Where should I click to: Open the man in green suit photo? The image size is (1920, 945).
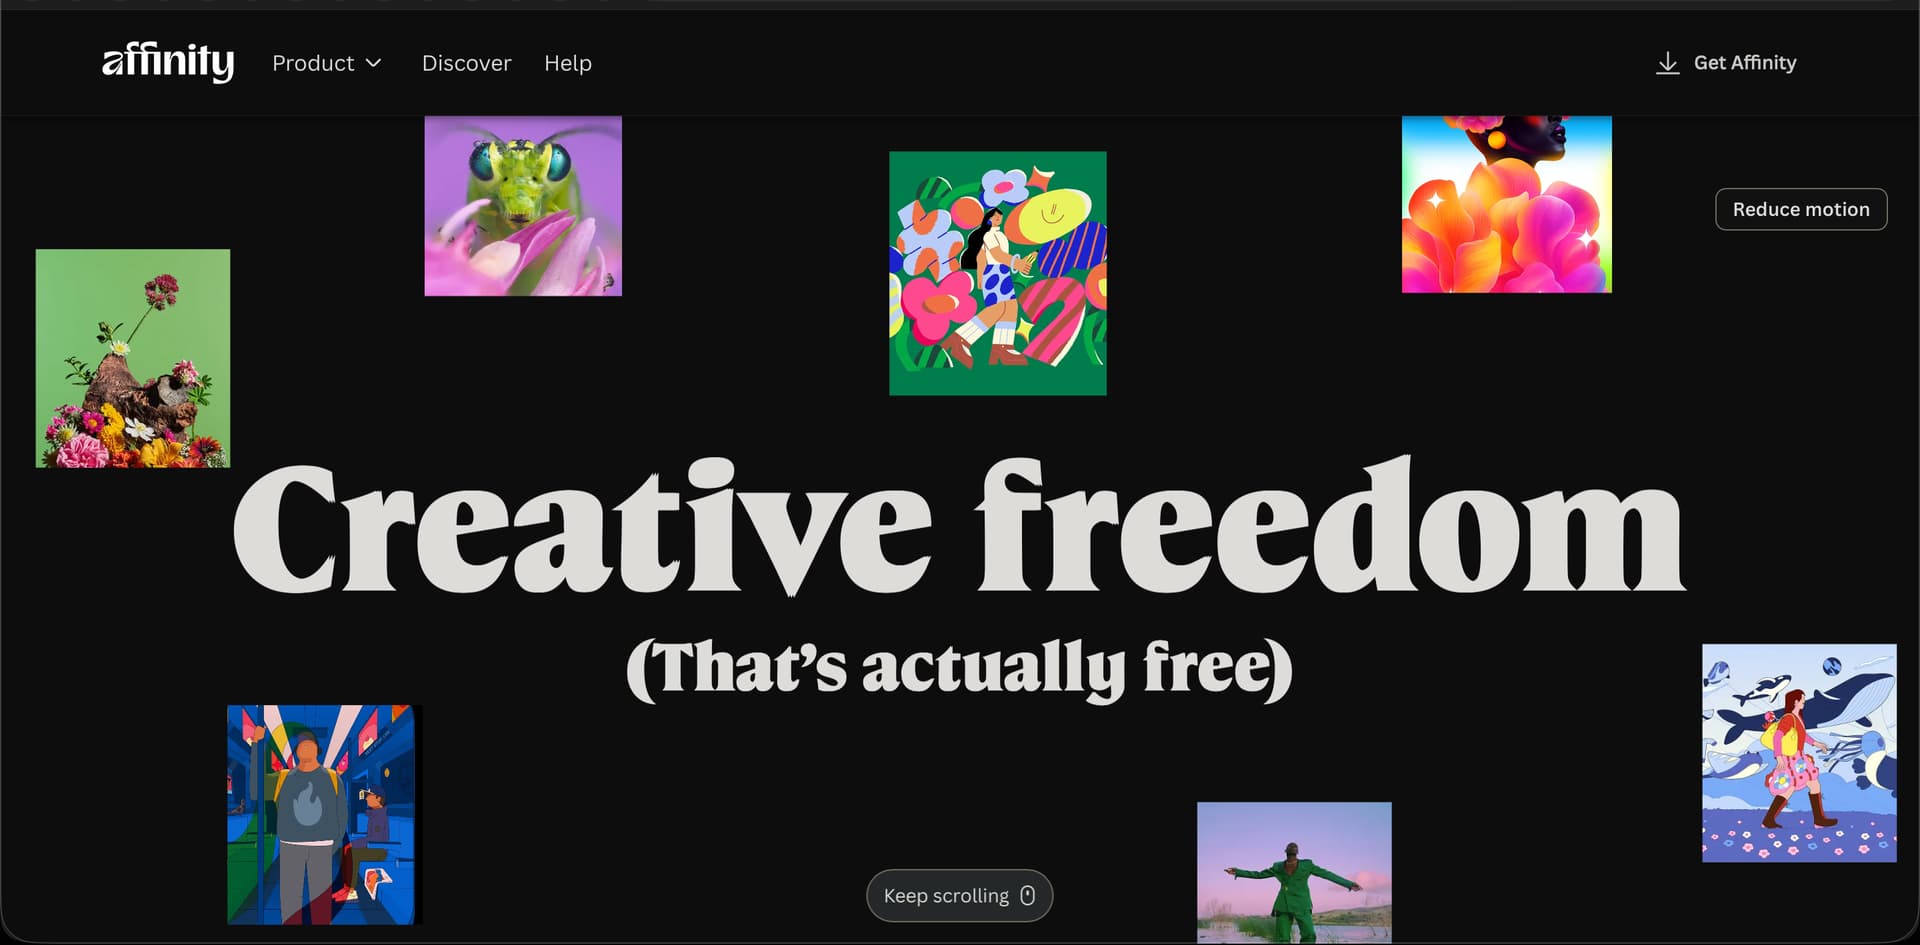1294,872
